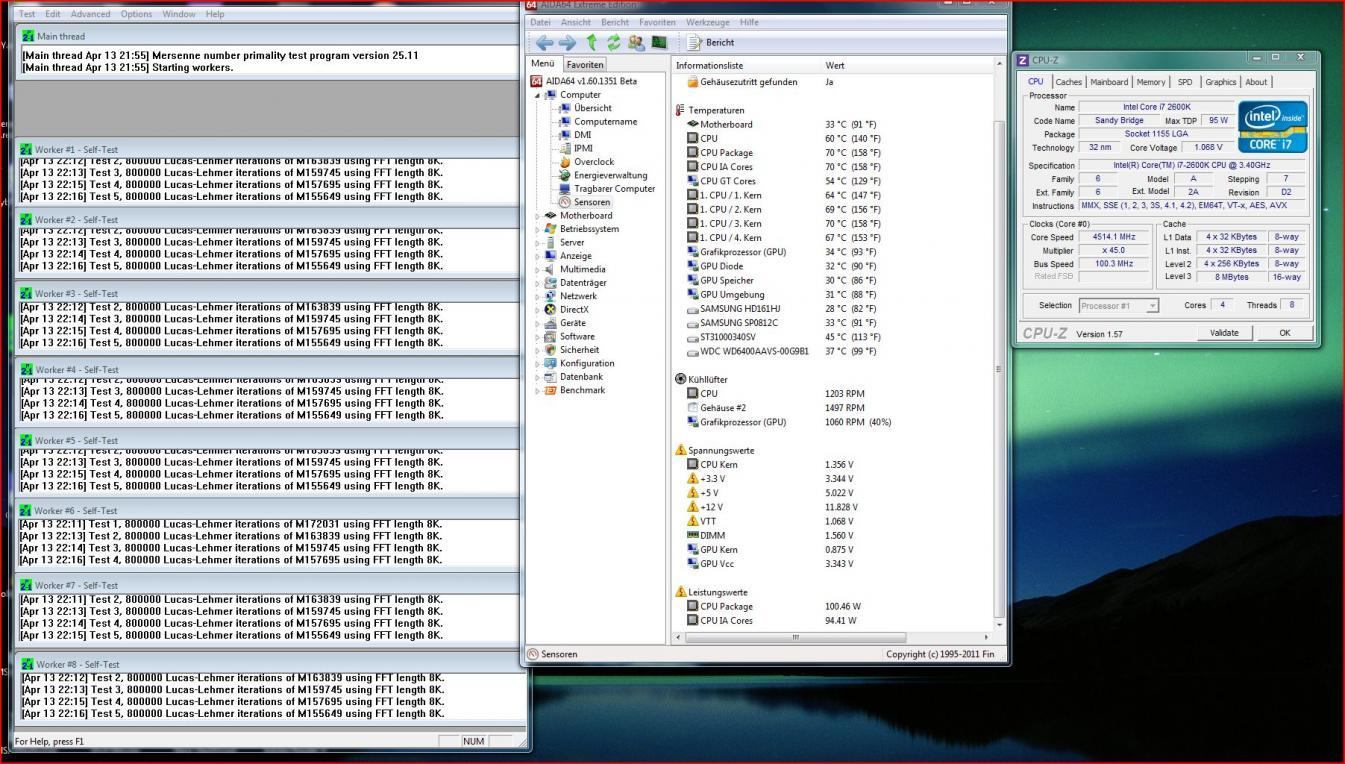Screen dimensions: 1345x764
Task: Expand the Server tree node
Action: coord(537,243)
